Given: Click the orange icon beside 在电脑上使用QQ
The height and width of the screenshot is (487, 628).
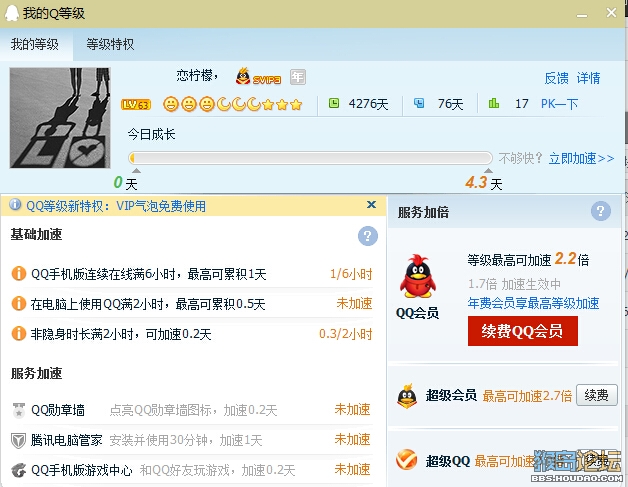Looking at the screenshot, I should [18, 304].
